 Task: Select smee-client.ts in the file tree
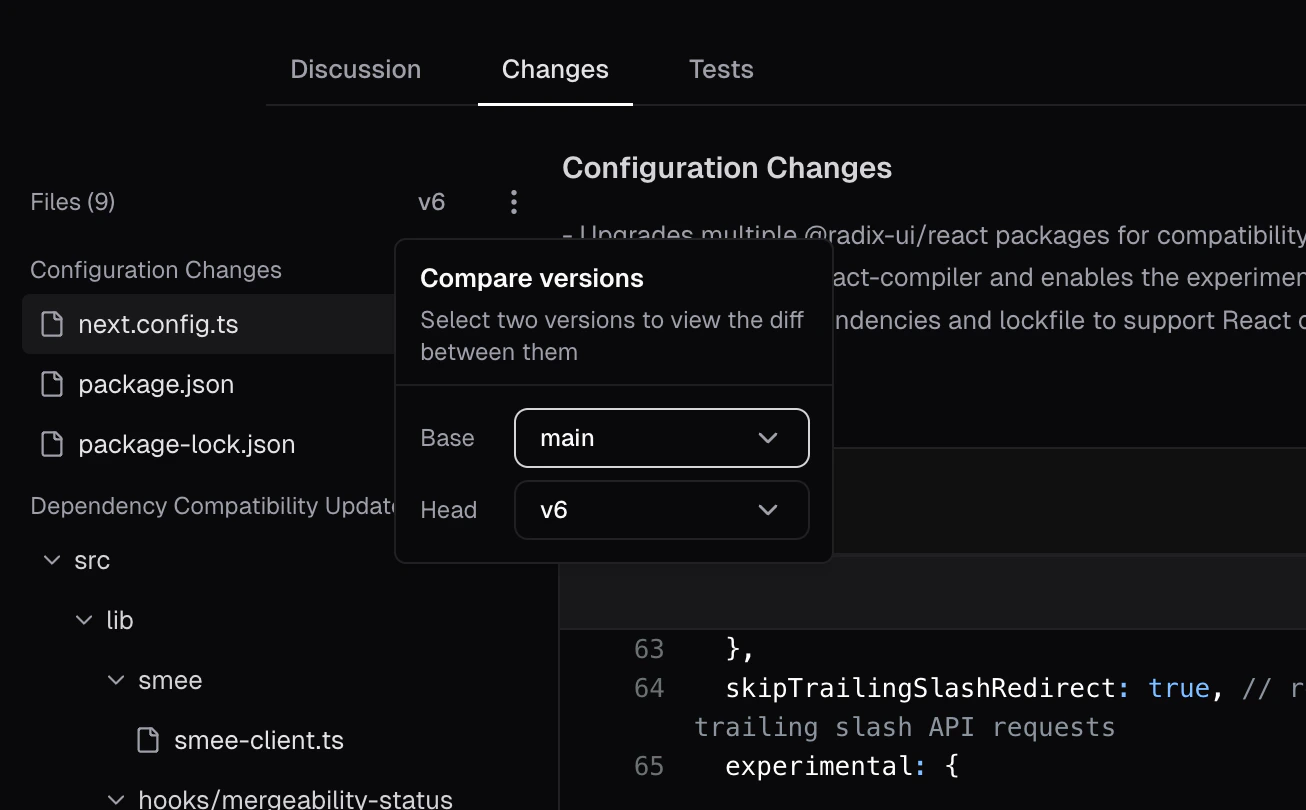click(258, 740)
